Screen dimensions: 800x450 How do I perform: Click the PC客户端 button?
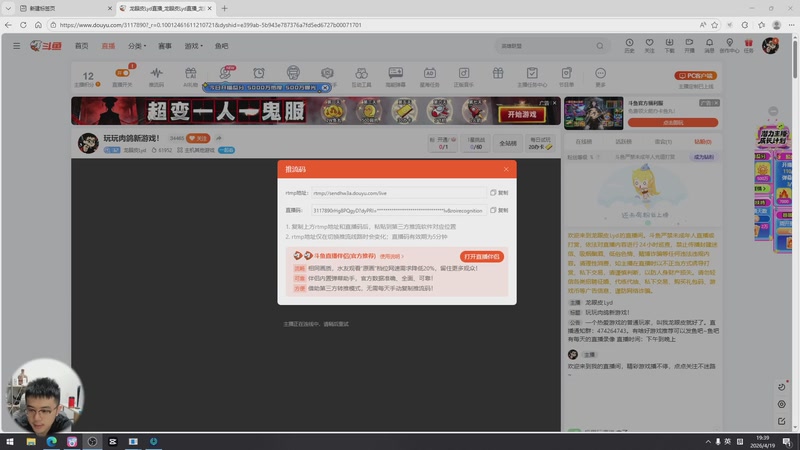coord(696,76)
